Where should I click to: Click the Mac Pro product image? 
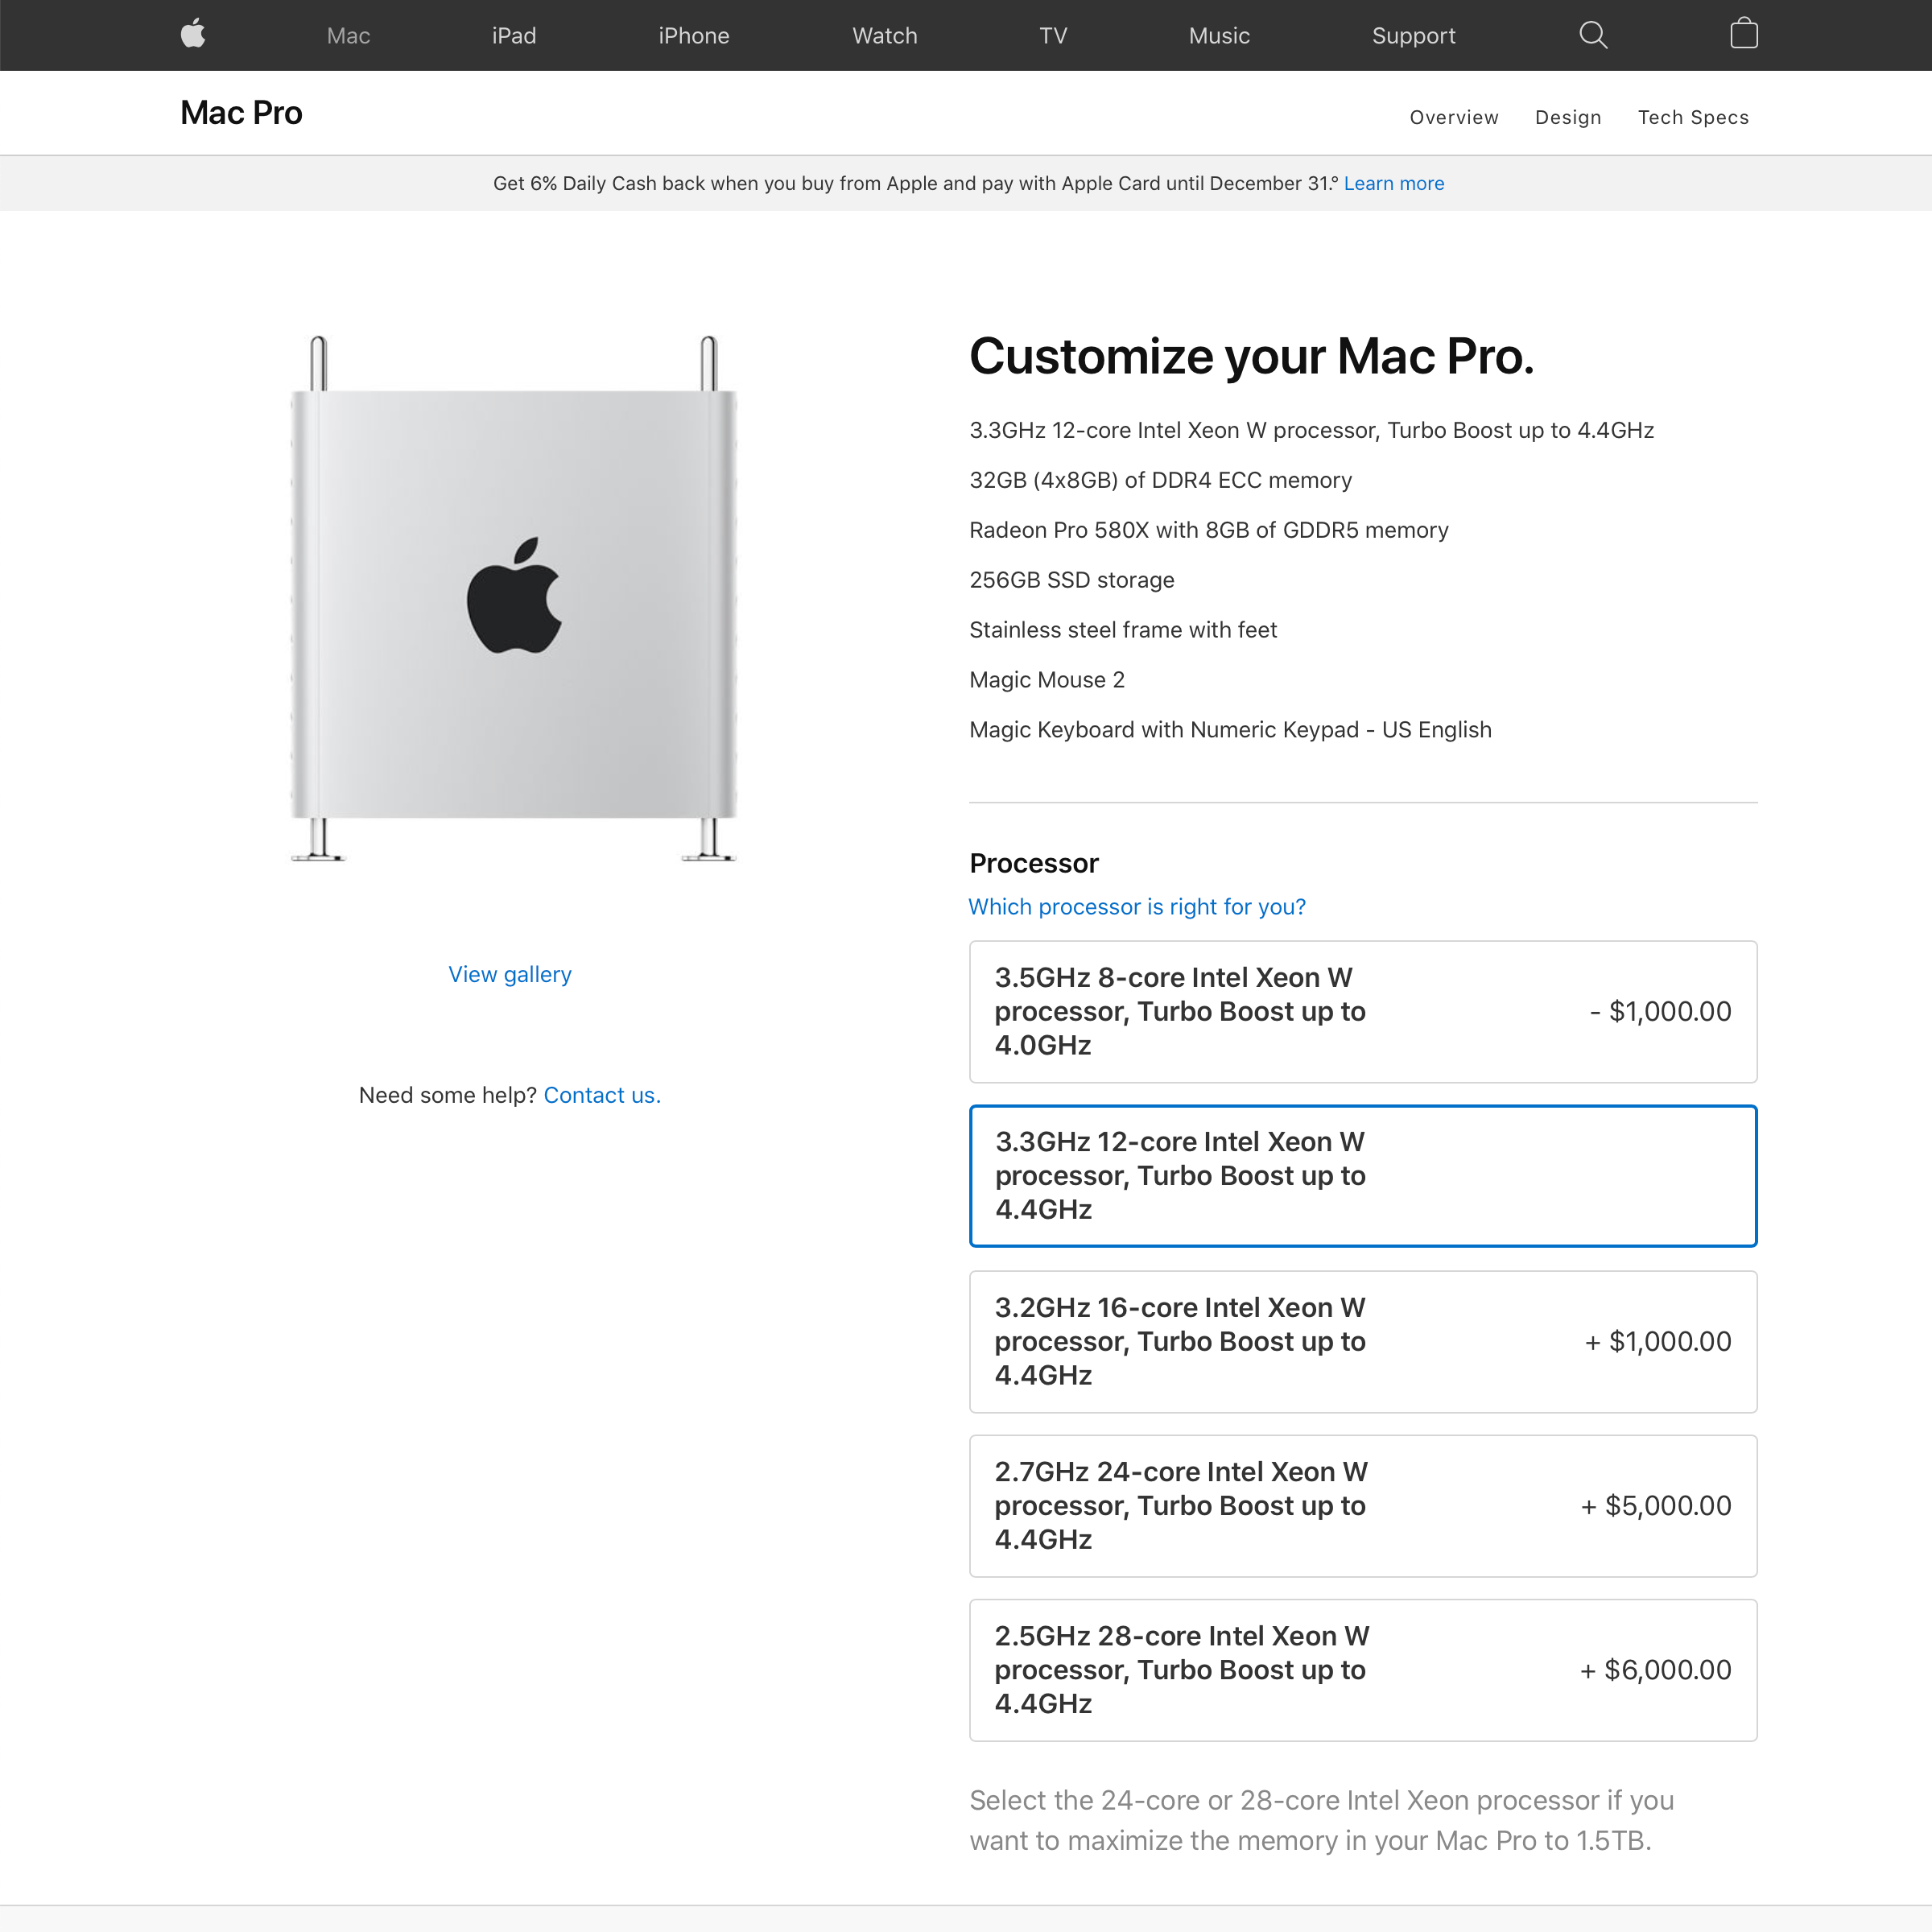(513, 598)
